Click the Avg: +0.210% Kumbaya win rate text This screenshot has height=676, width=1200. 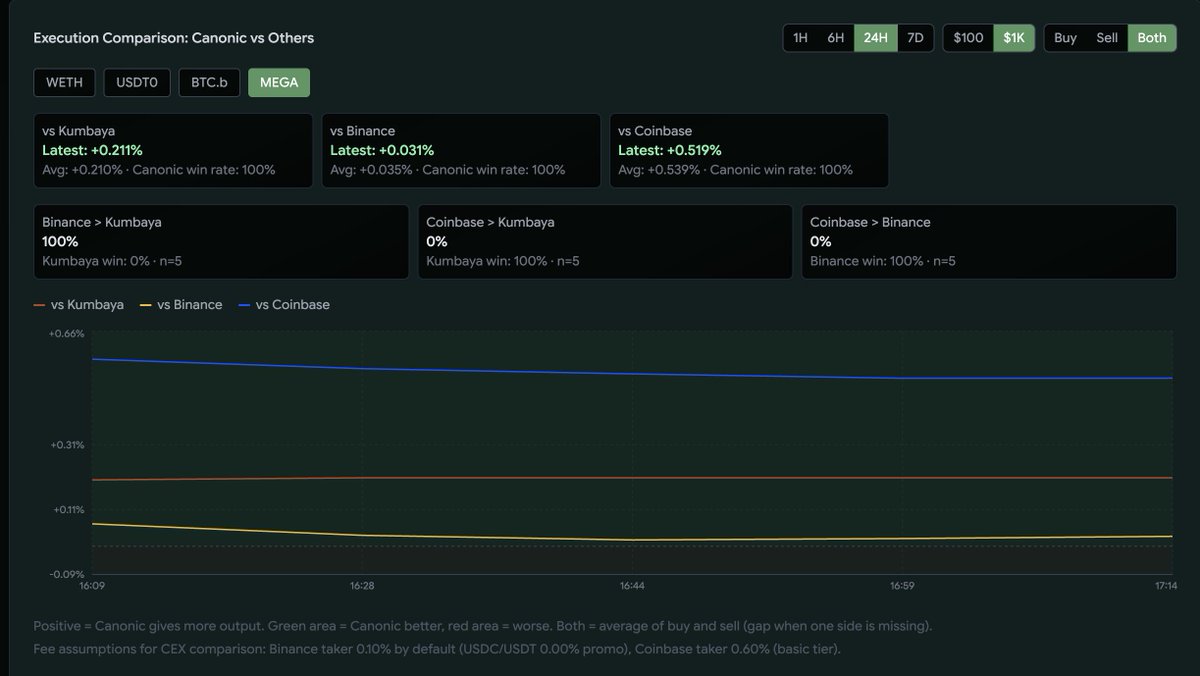158,170
